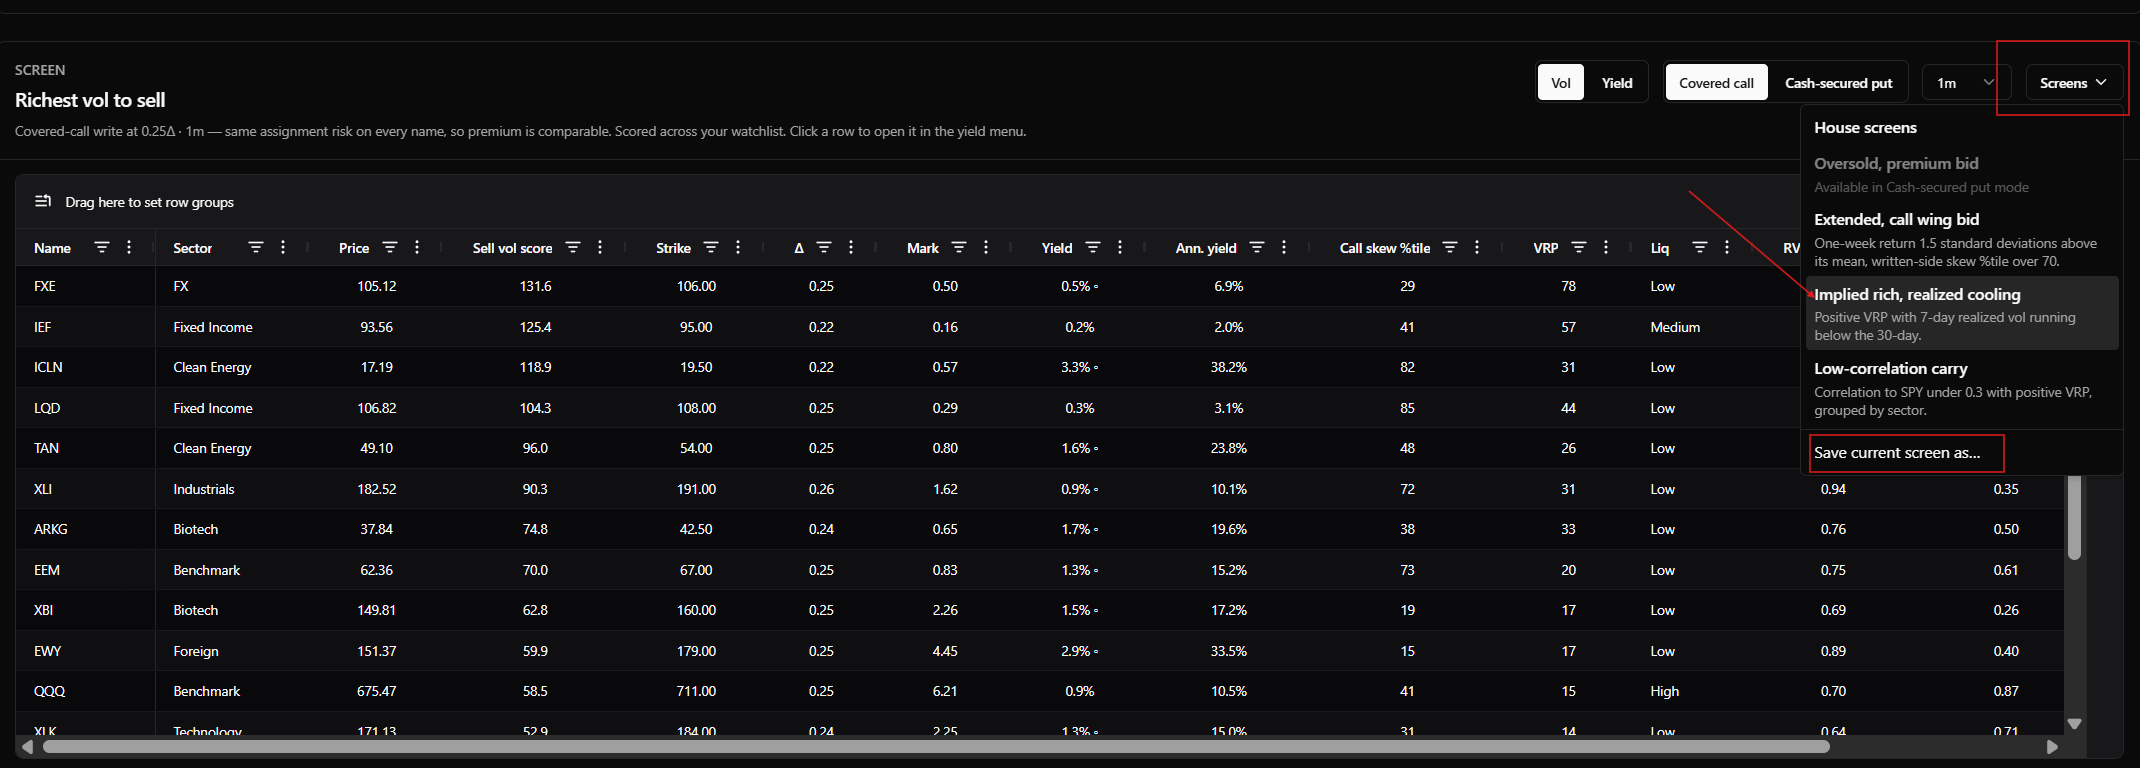Sort by Ann. yield header
2140x768 pixels.
[x=1206, y=248]
